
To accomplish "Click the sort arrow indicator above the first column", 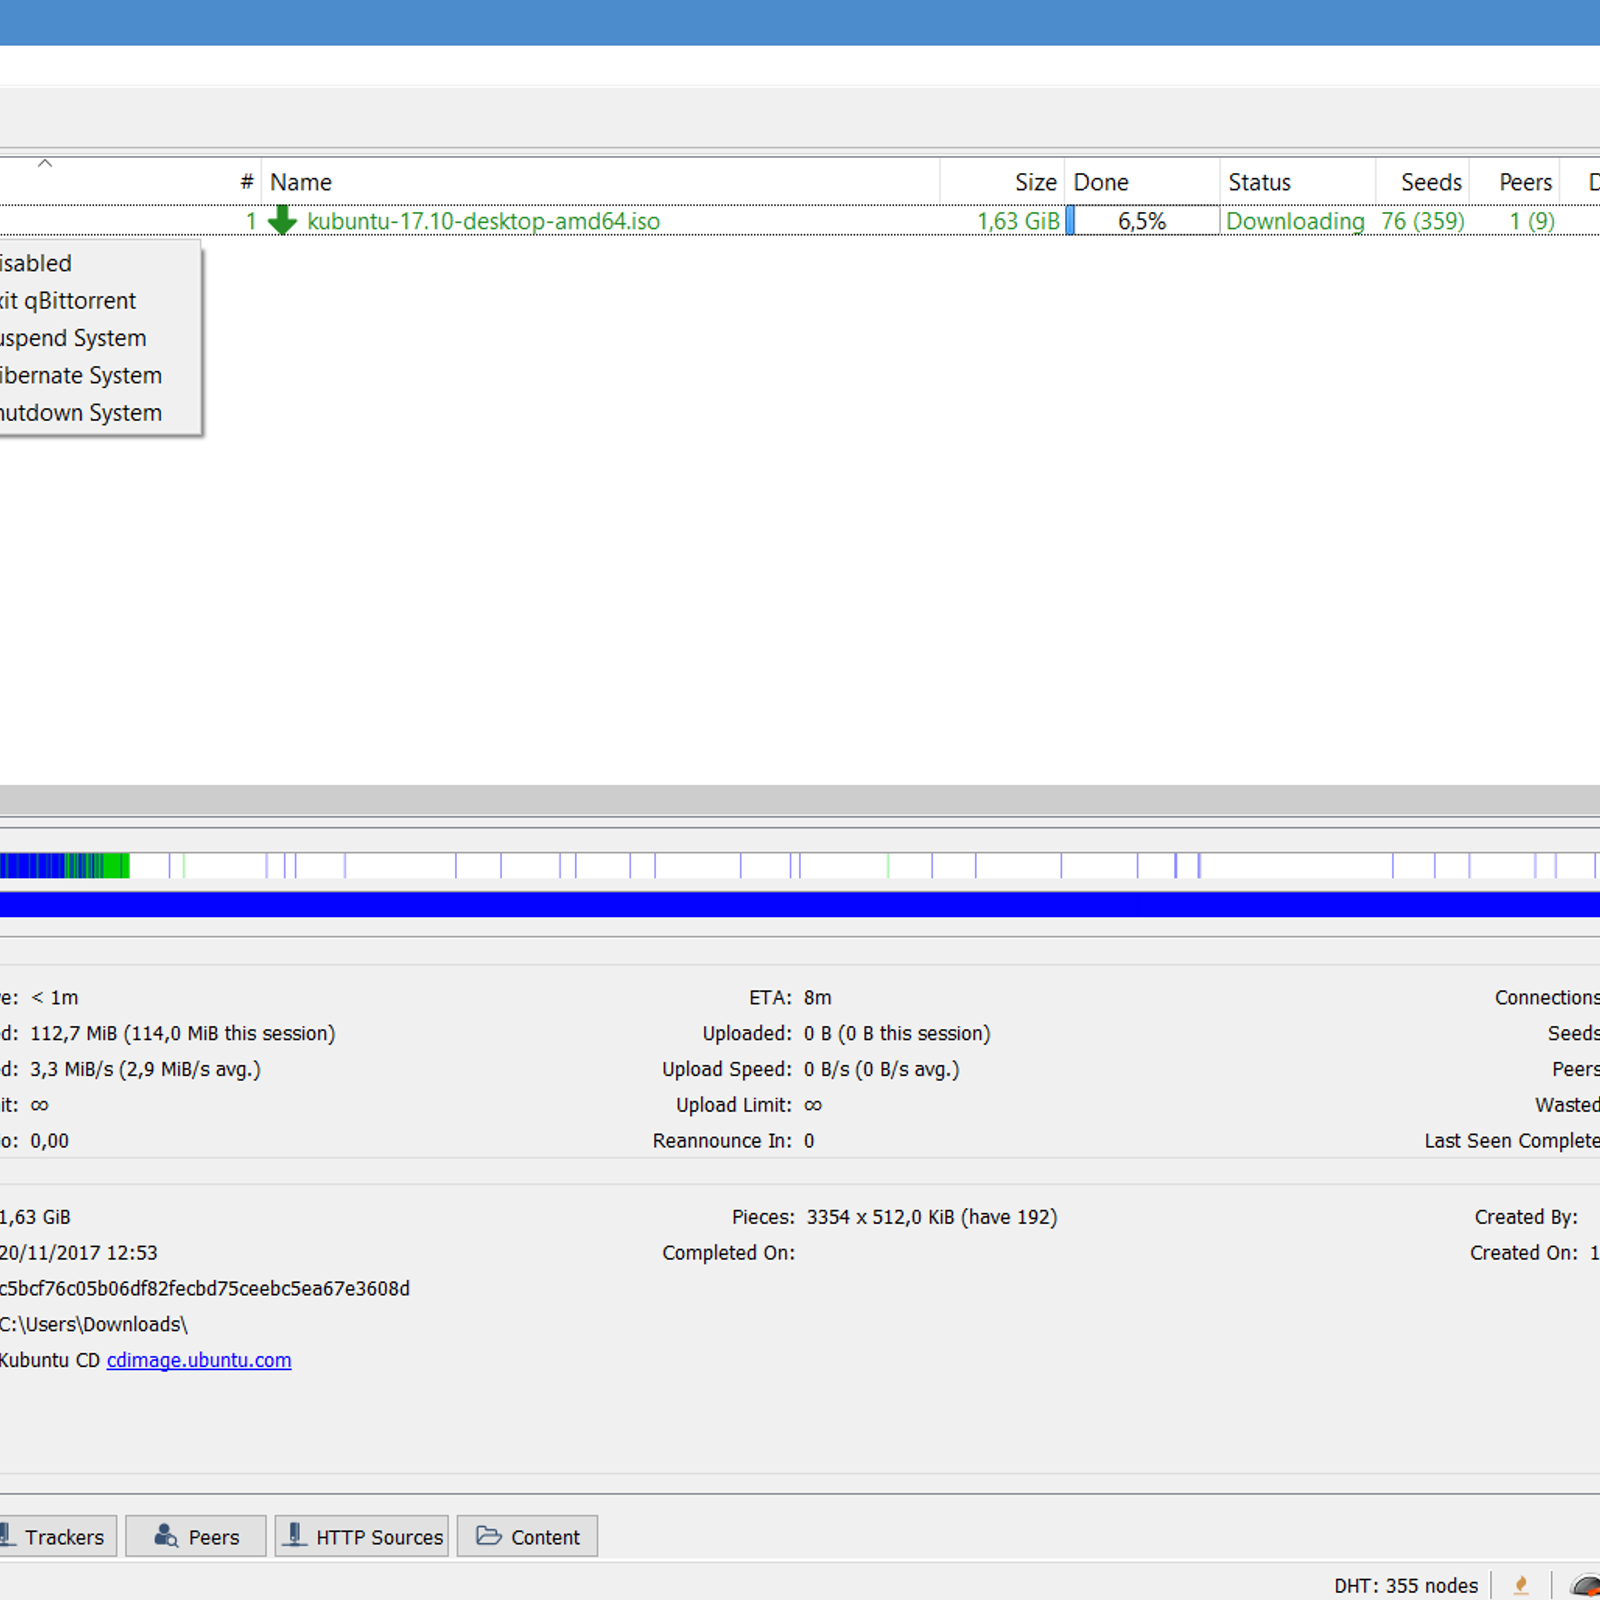I will point(45,163).
